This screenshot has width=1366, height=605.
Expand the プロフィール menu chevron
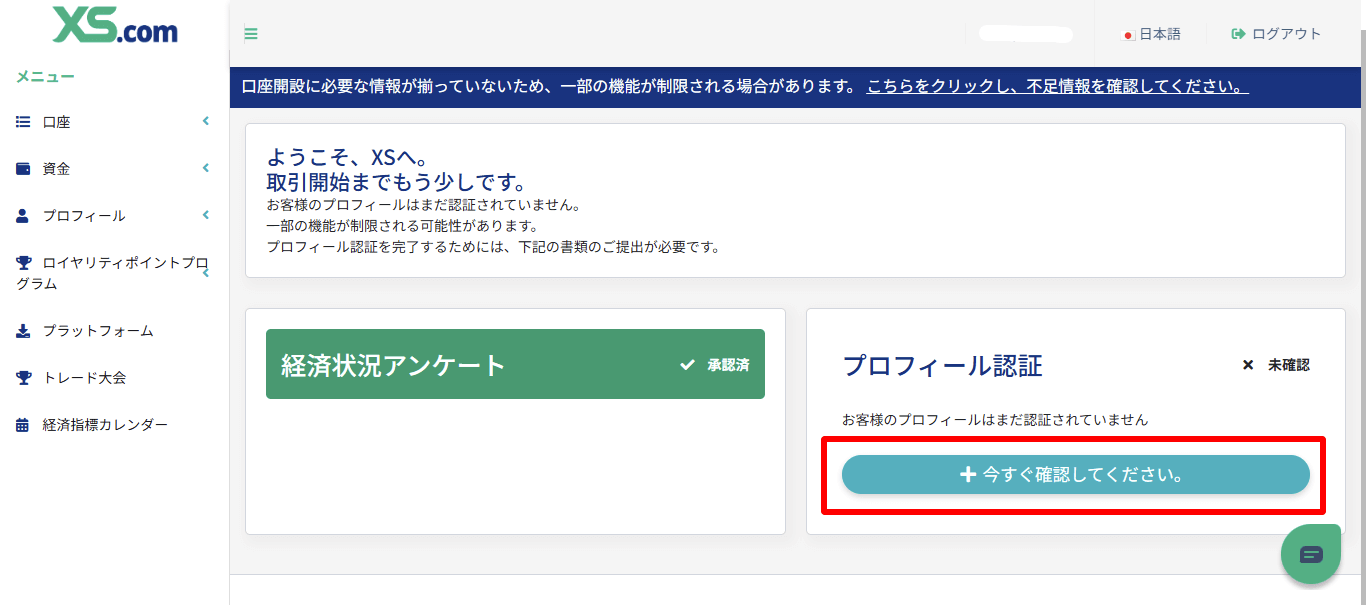pos(206,215)
